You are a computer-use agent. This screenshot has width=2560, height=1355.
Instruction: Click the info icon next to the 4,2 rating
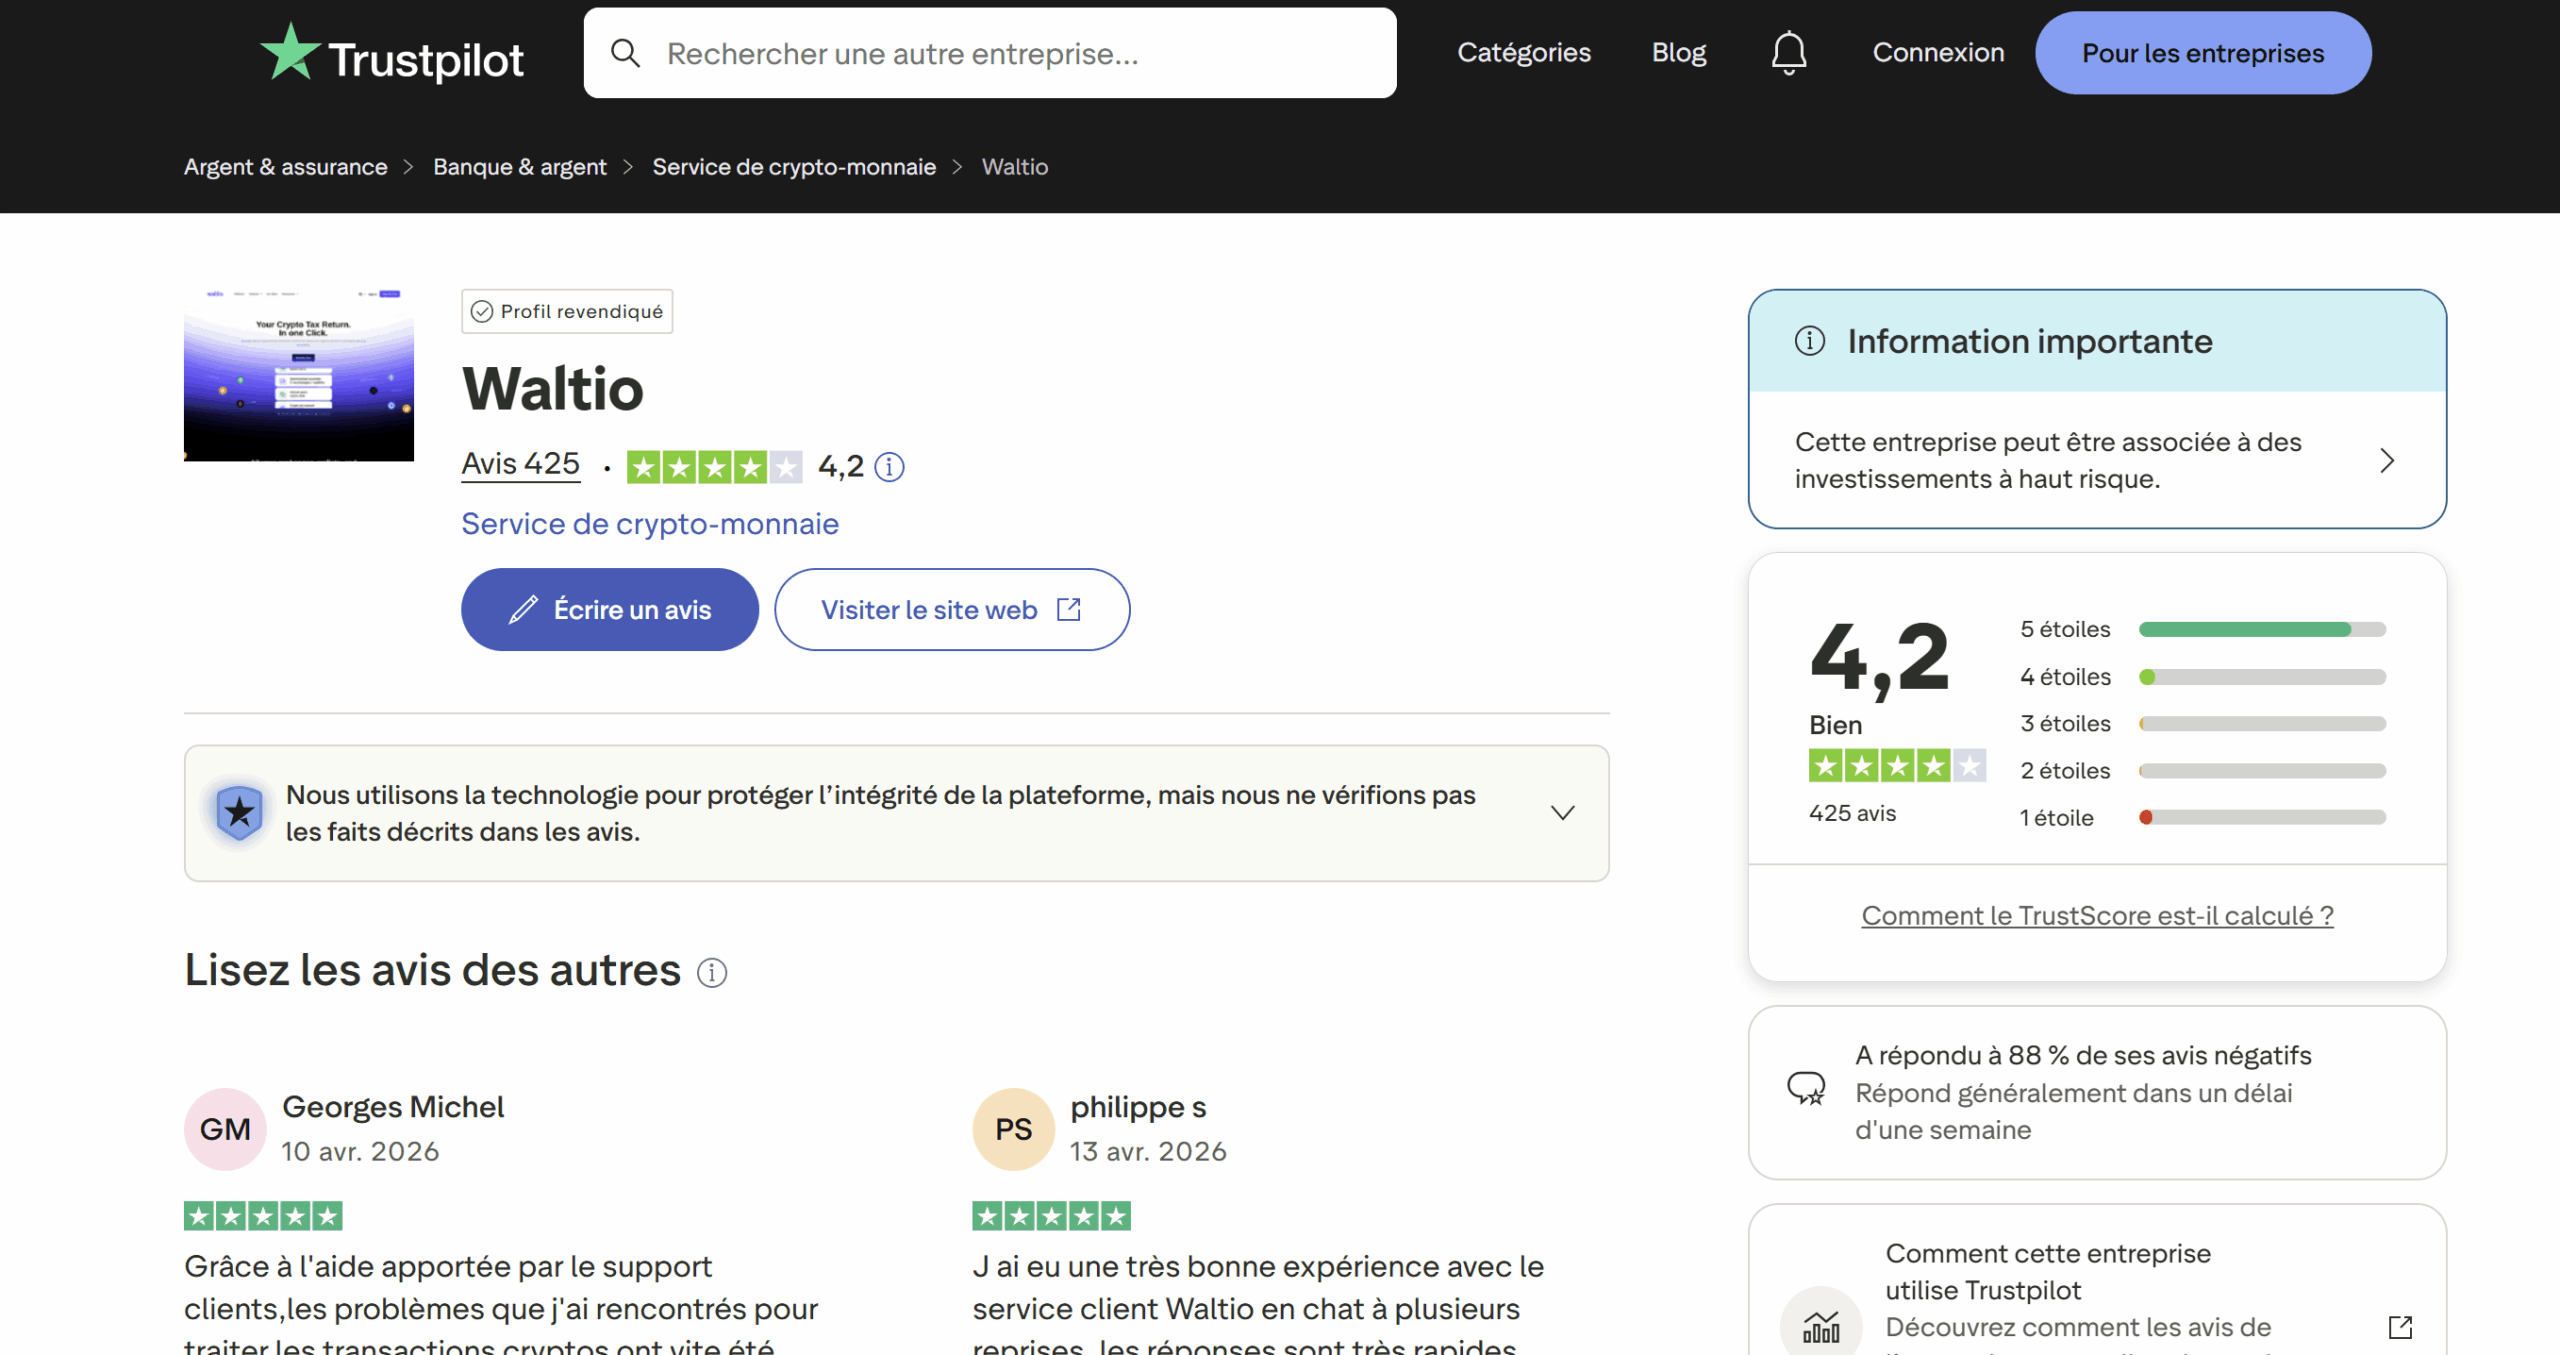click(889, 466)
